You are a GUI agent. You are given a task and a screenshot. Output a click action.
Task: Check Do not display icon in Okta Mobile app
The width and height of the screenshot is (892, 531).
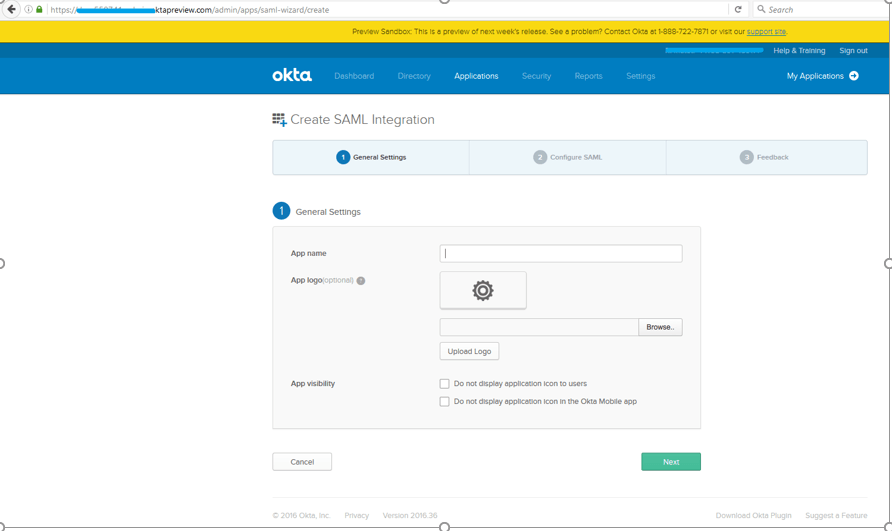point(444,401)
